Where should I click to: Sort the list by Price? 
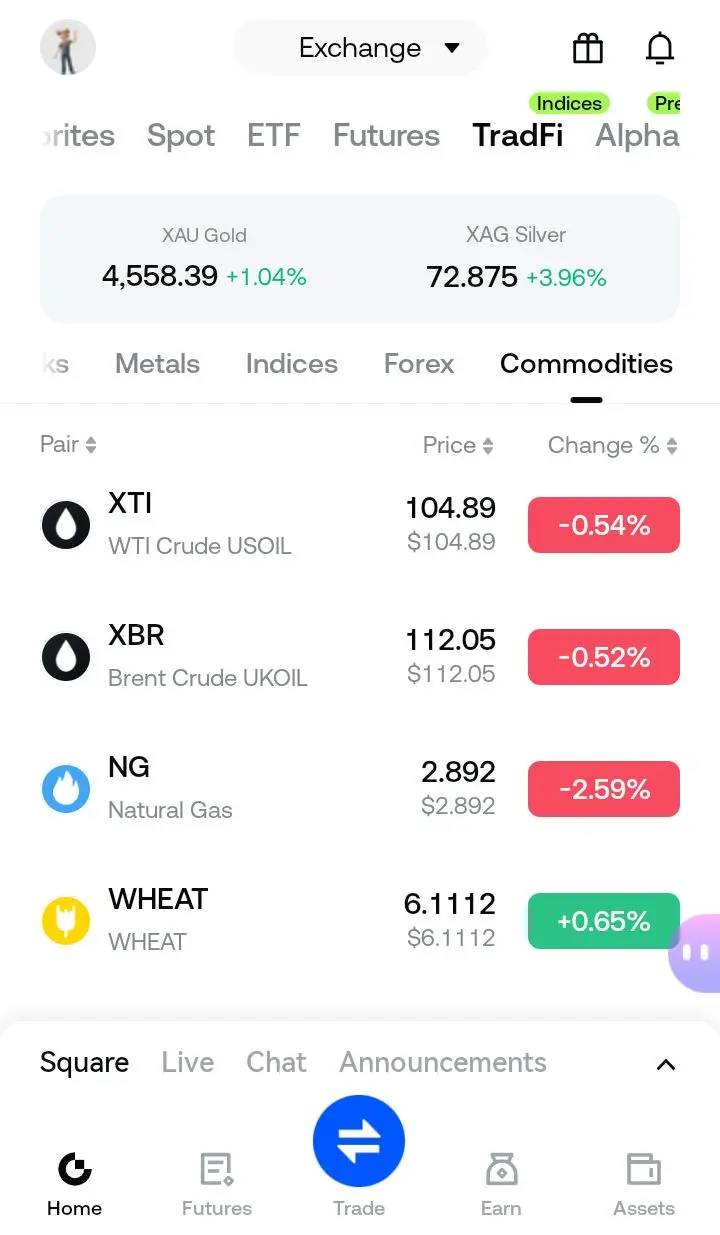tap(458, 446)
